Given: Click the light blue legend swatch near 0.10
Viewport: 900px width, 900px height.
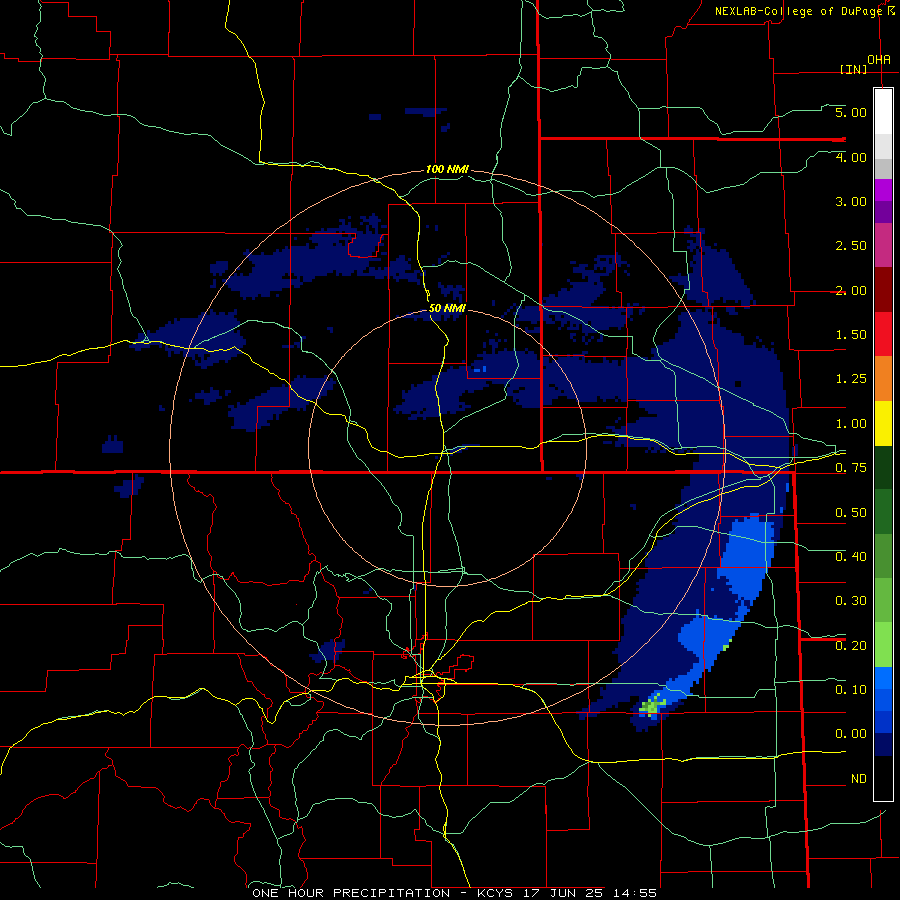Looking at the screenshot, I should coord(883,678).
